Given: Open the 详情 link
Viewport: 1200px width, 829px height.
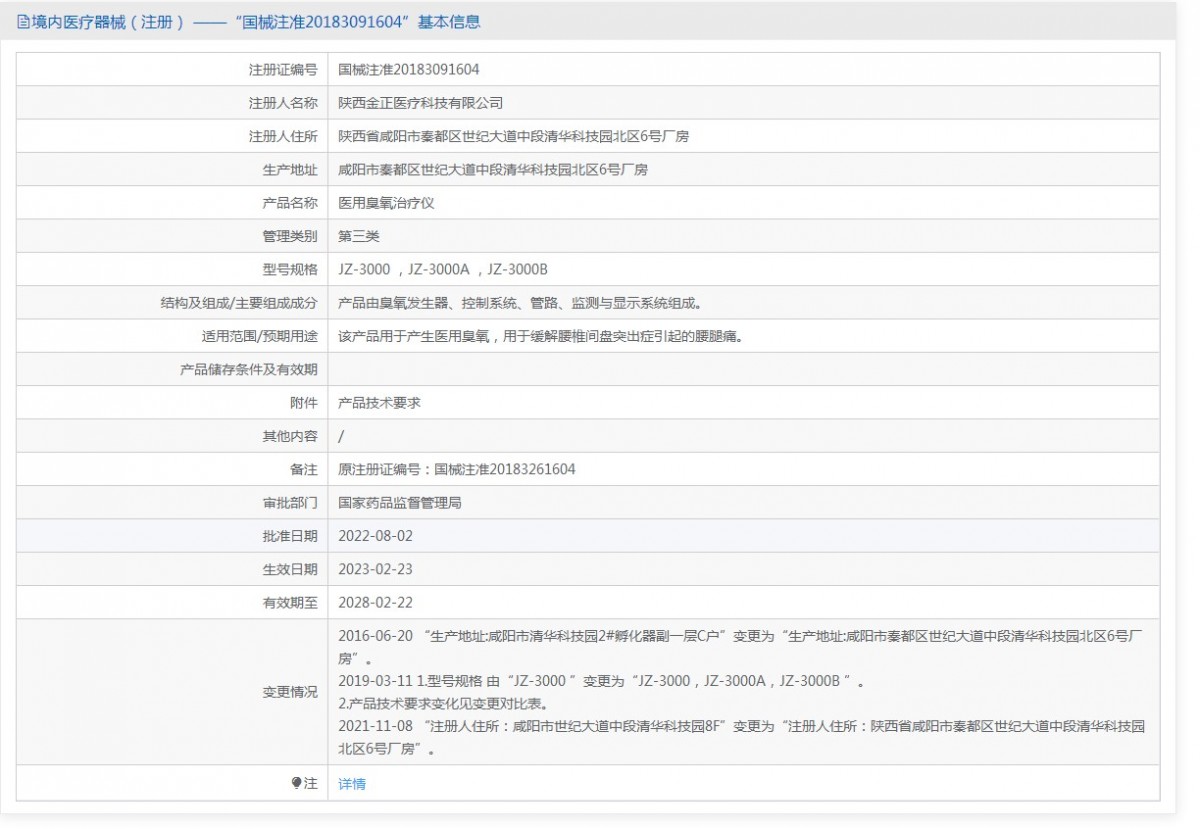Looking at the screenshot, I should coord(352,784).
